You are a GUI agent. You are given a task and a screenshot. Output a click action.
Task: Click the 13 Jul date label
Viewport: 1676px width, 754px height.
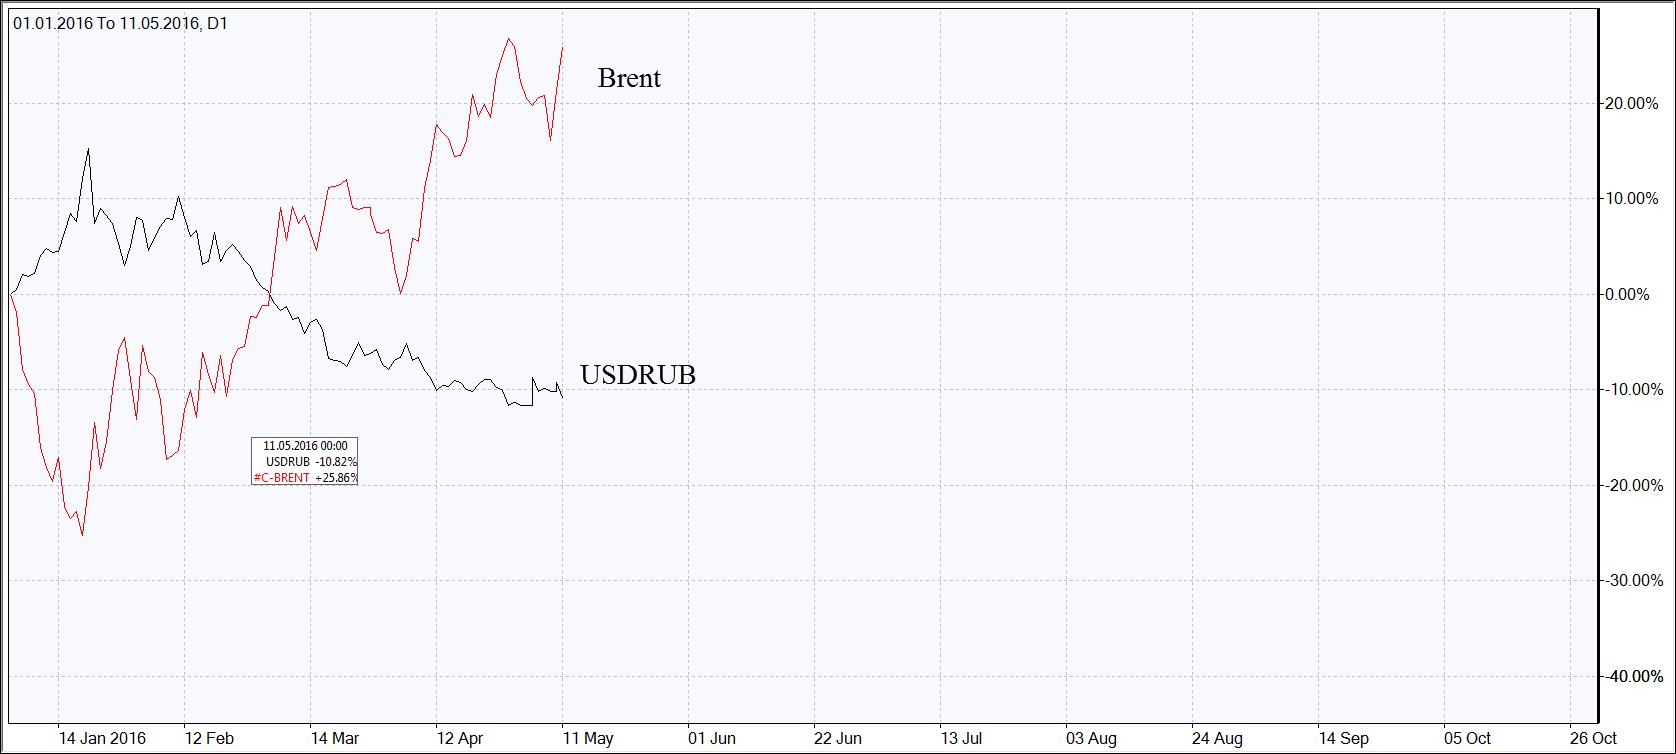point(961,739)
